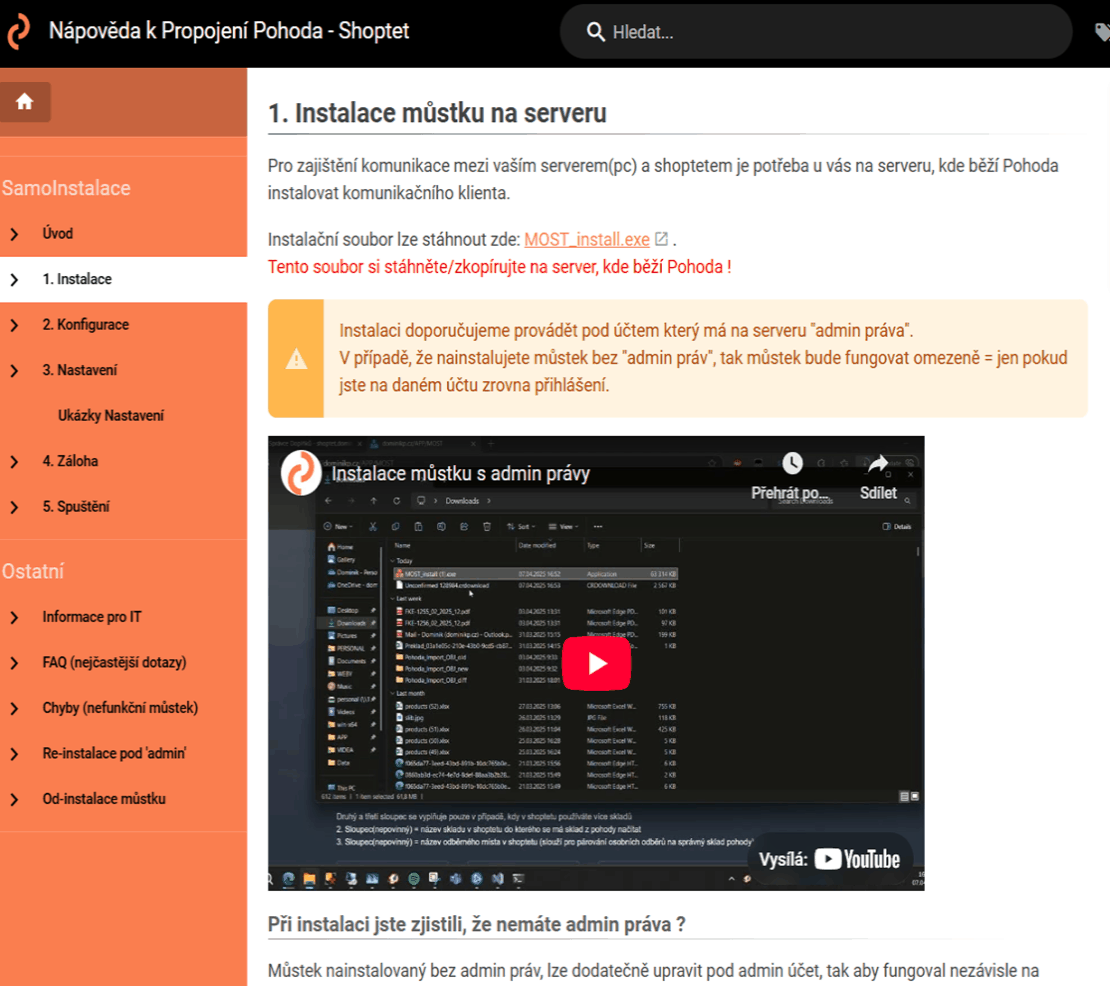Go to the 4. Záloha page

coord(70,461)
